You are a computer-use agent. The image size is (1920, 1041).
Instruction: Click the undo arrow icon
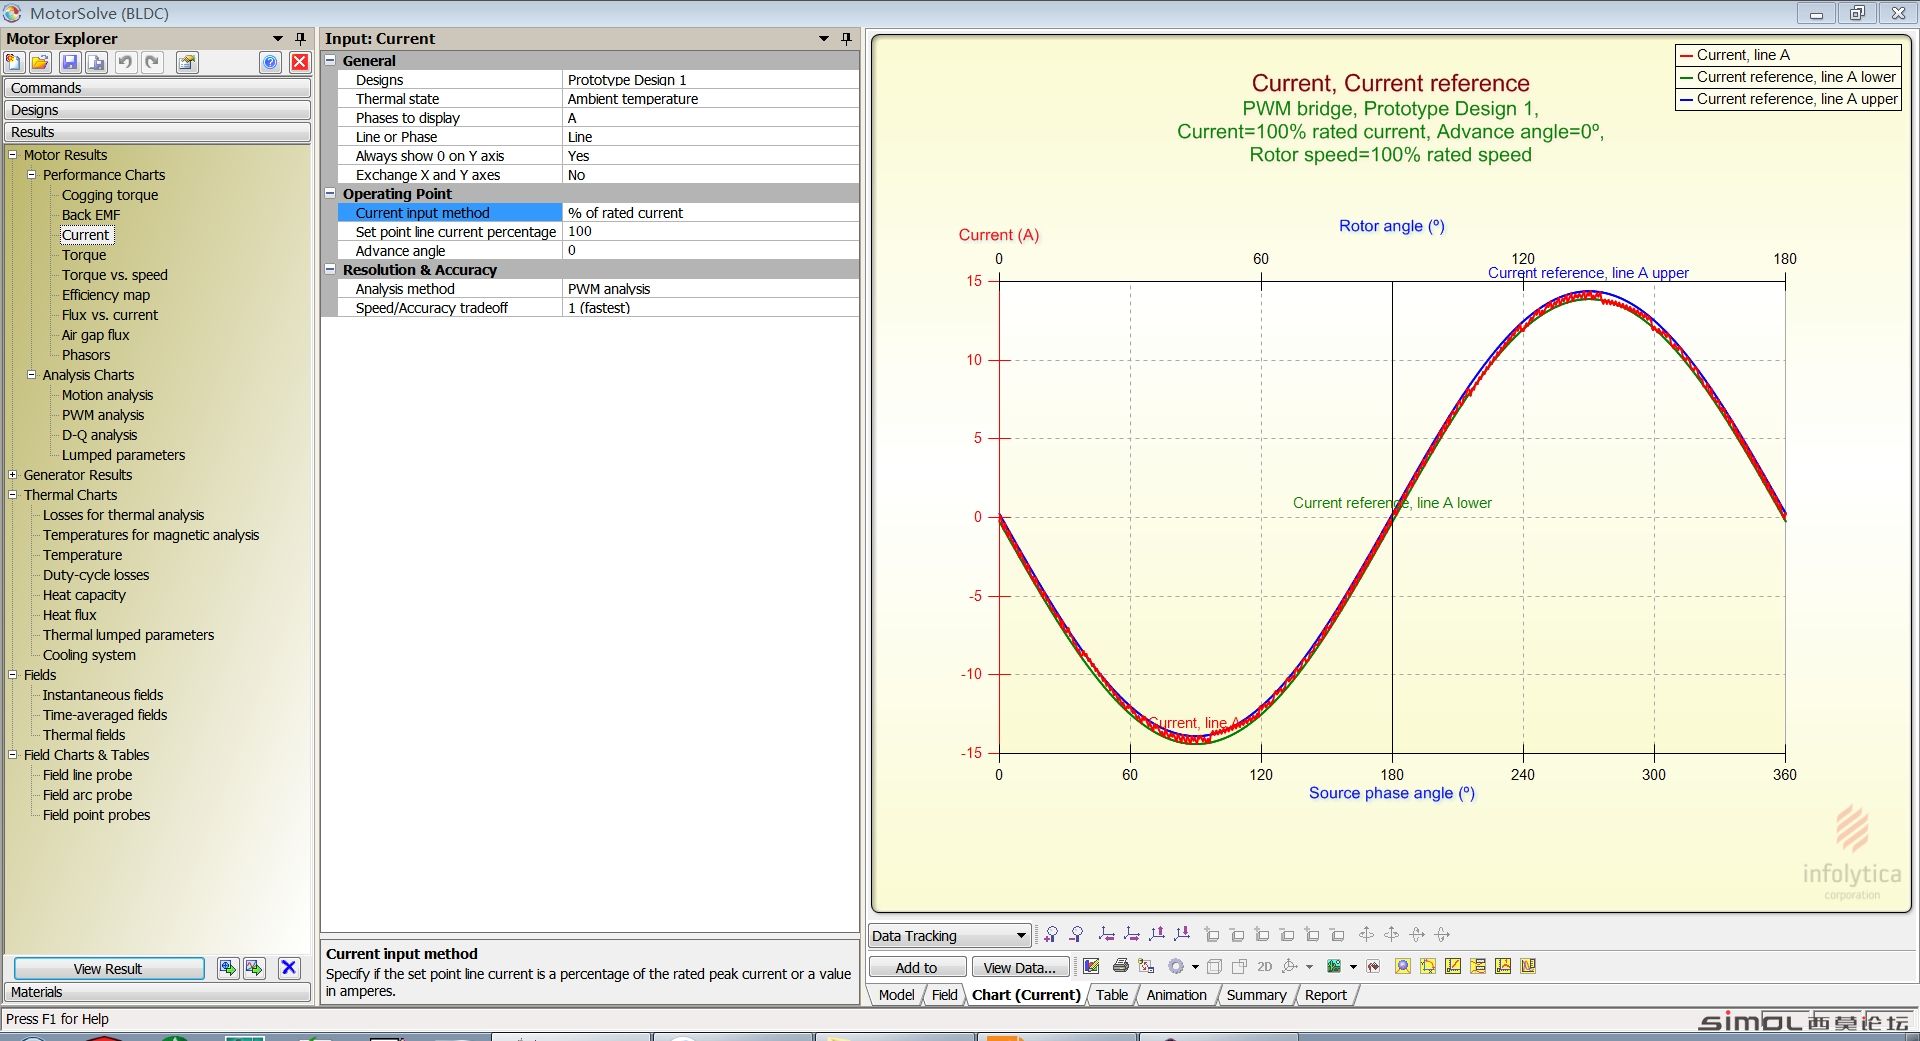click(125, 63)
